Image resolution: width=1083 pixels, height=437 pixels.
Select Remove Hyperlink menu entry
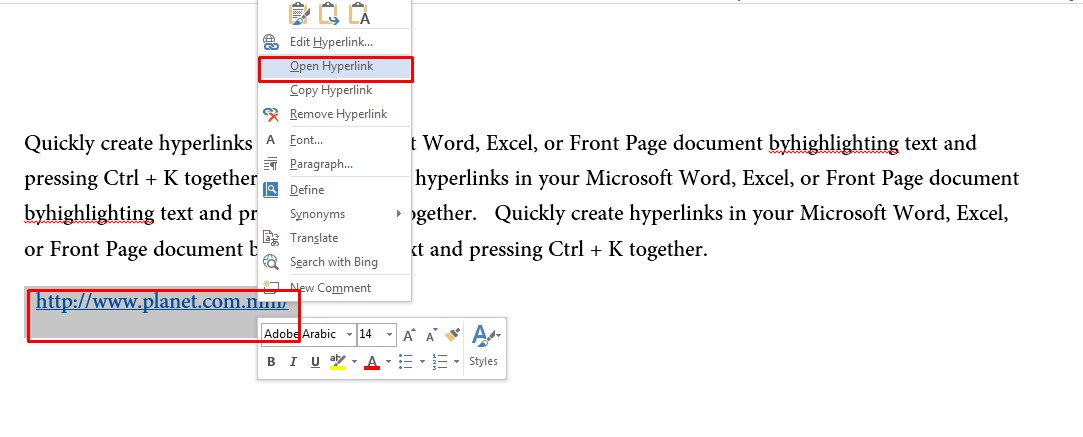335,114
